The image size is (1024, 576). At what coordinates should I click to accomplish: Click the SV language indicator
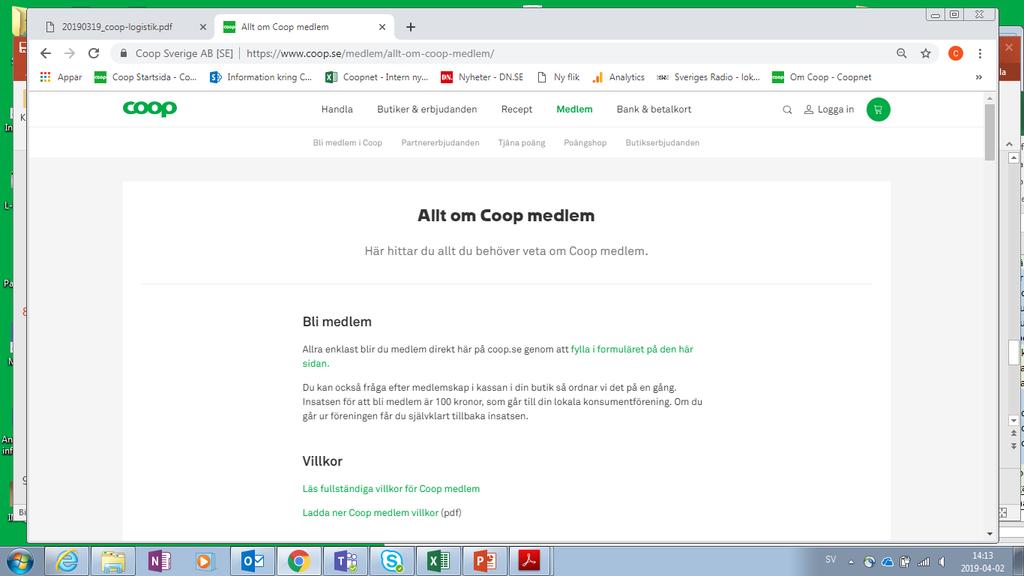pos(831,560)
